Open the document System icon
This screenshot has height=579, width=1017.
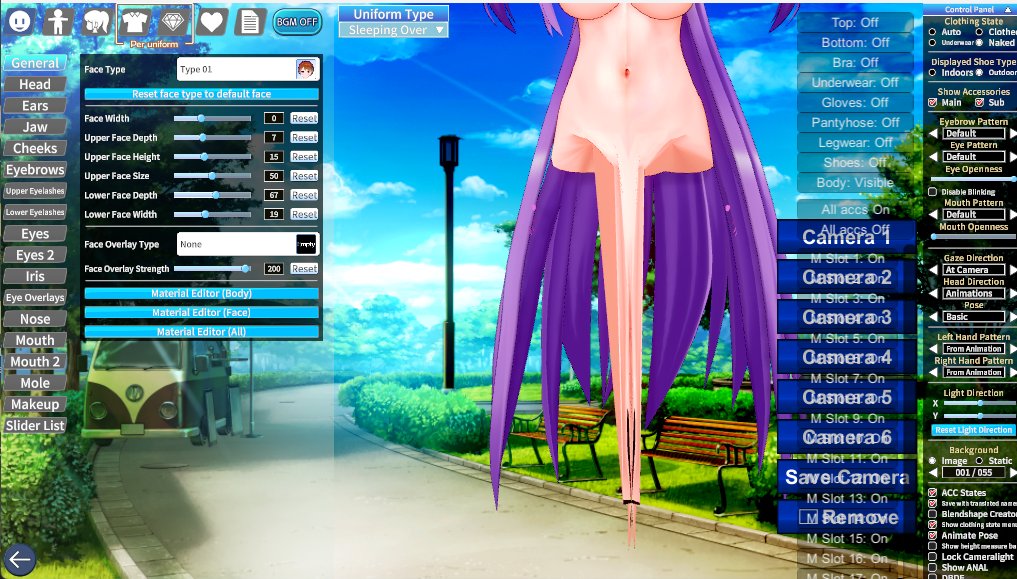point(250,21)
